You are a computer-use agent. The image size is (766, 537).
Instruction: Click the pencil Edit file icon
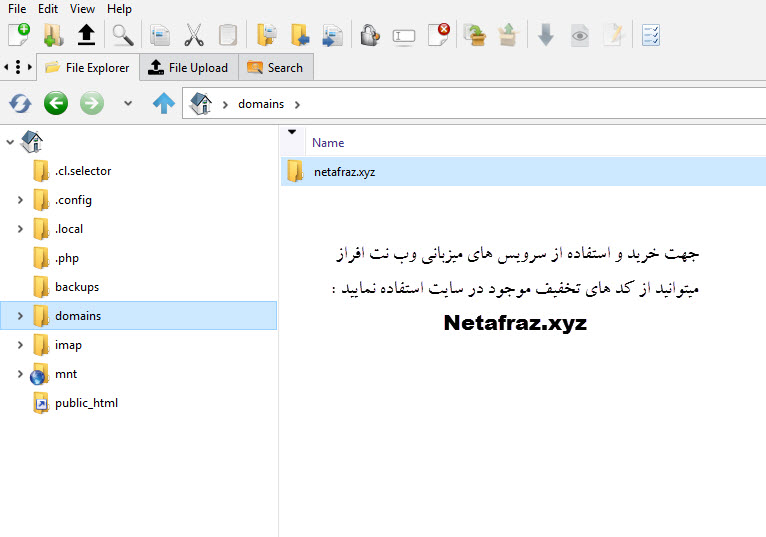click(x=613, y=35)
